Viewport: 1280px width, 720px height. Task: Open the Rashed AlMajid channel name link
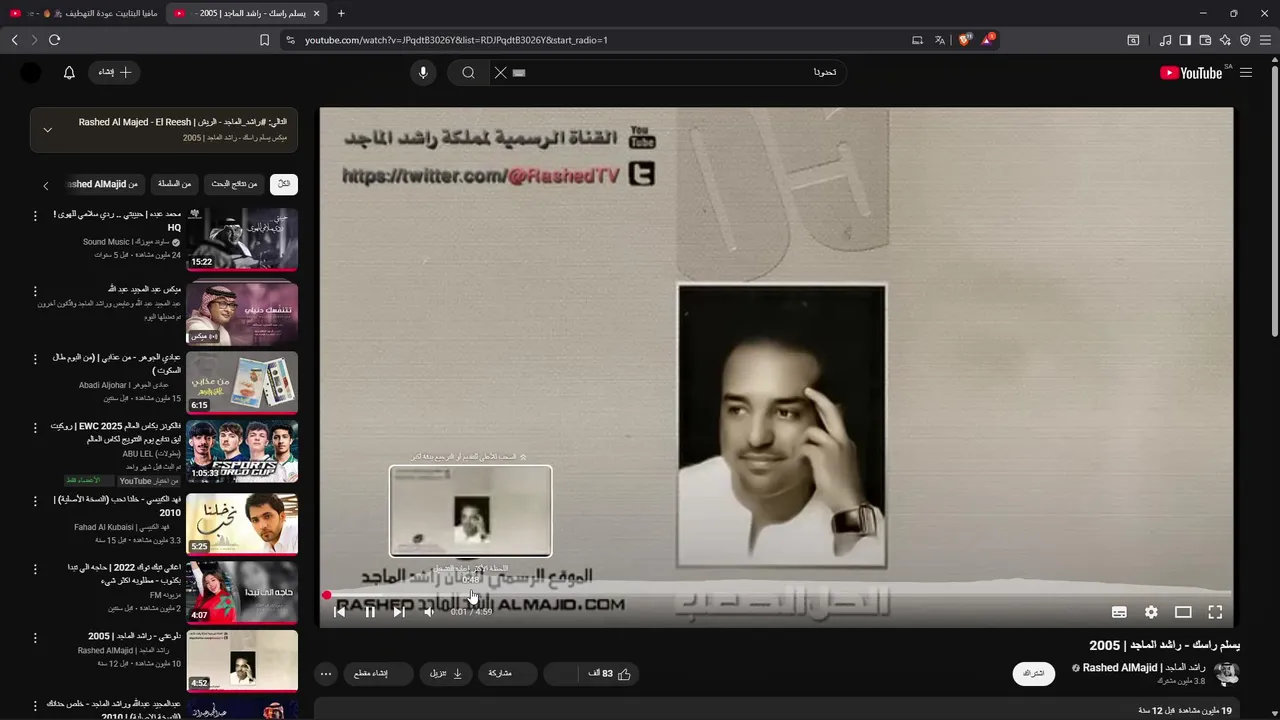[1145, 668]
